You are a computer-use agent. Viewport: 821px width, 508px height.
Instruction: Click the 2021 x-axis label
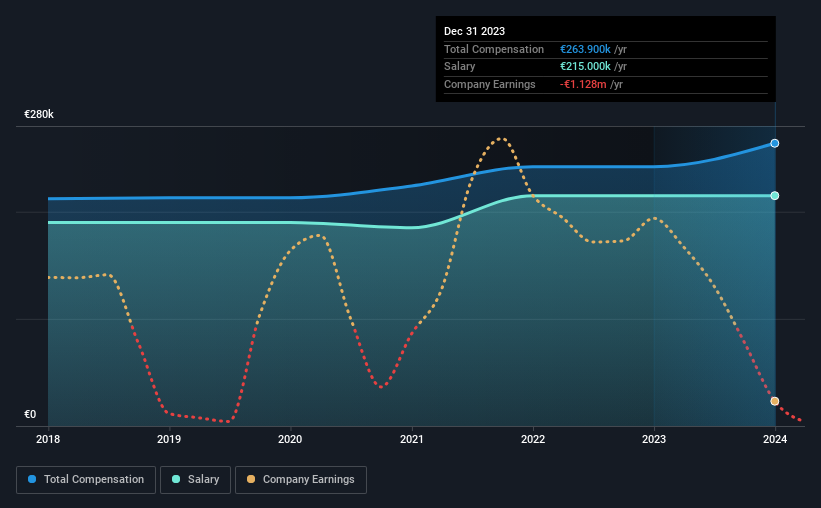coord(412,439)
